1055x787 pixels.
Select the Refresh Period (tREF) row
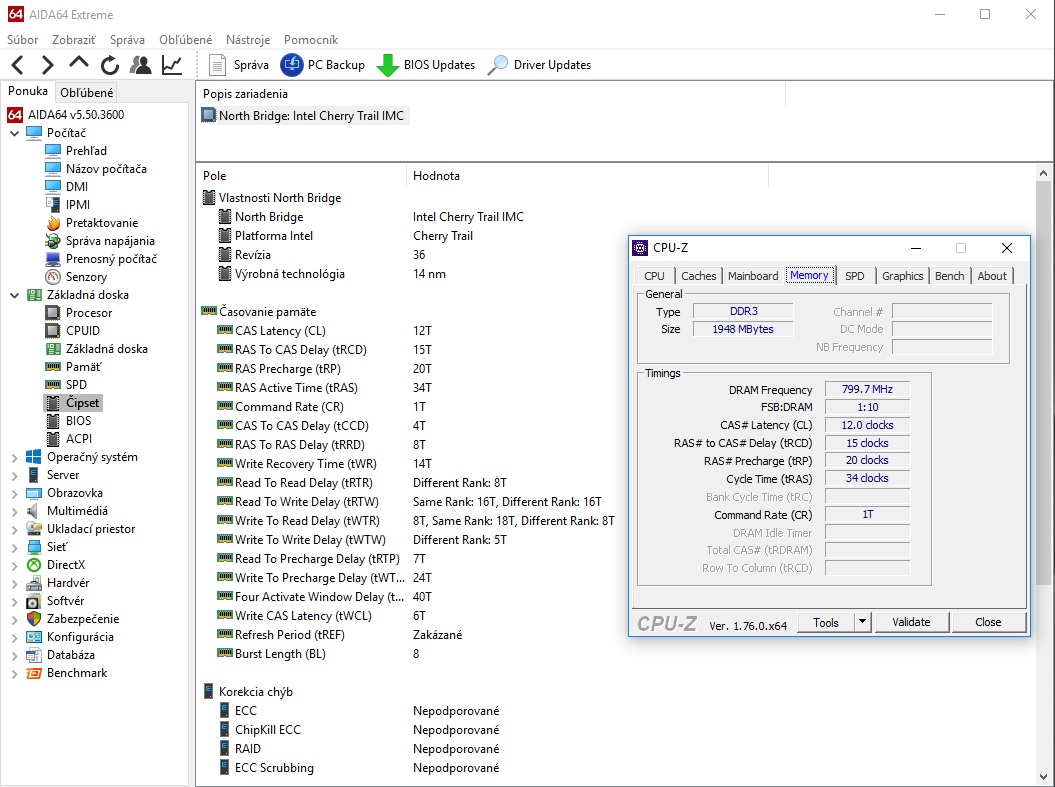click(x=408, y=635)
